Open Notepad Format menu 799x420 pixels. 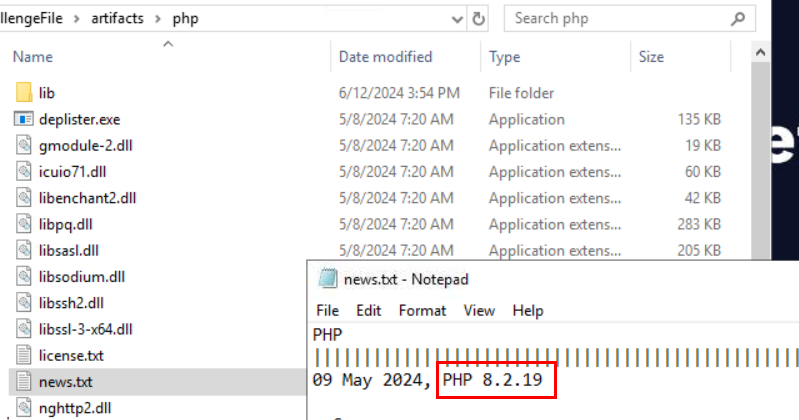point(422,310)
